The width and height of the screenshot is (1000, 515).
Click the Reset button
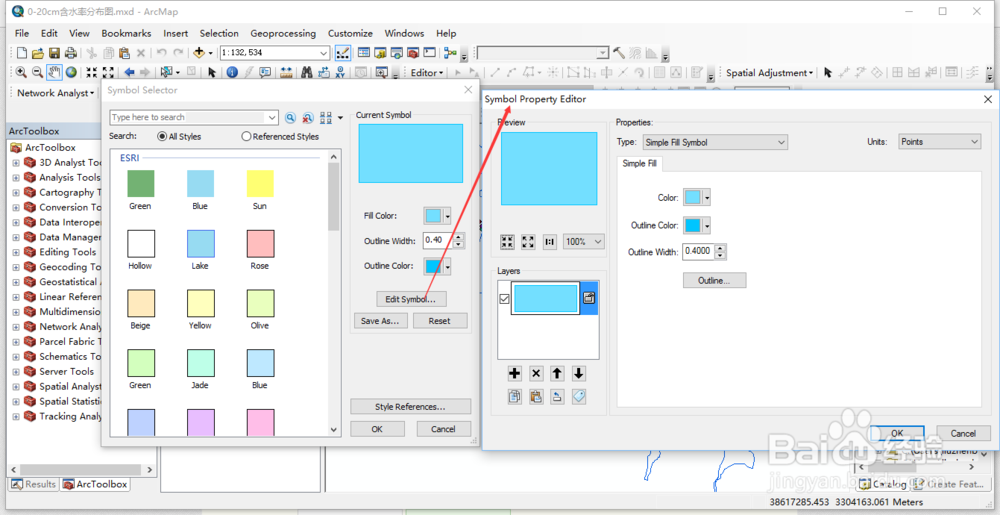pyautogui.click(x=439, y=321)
